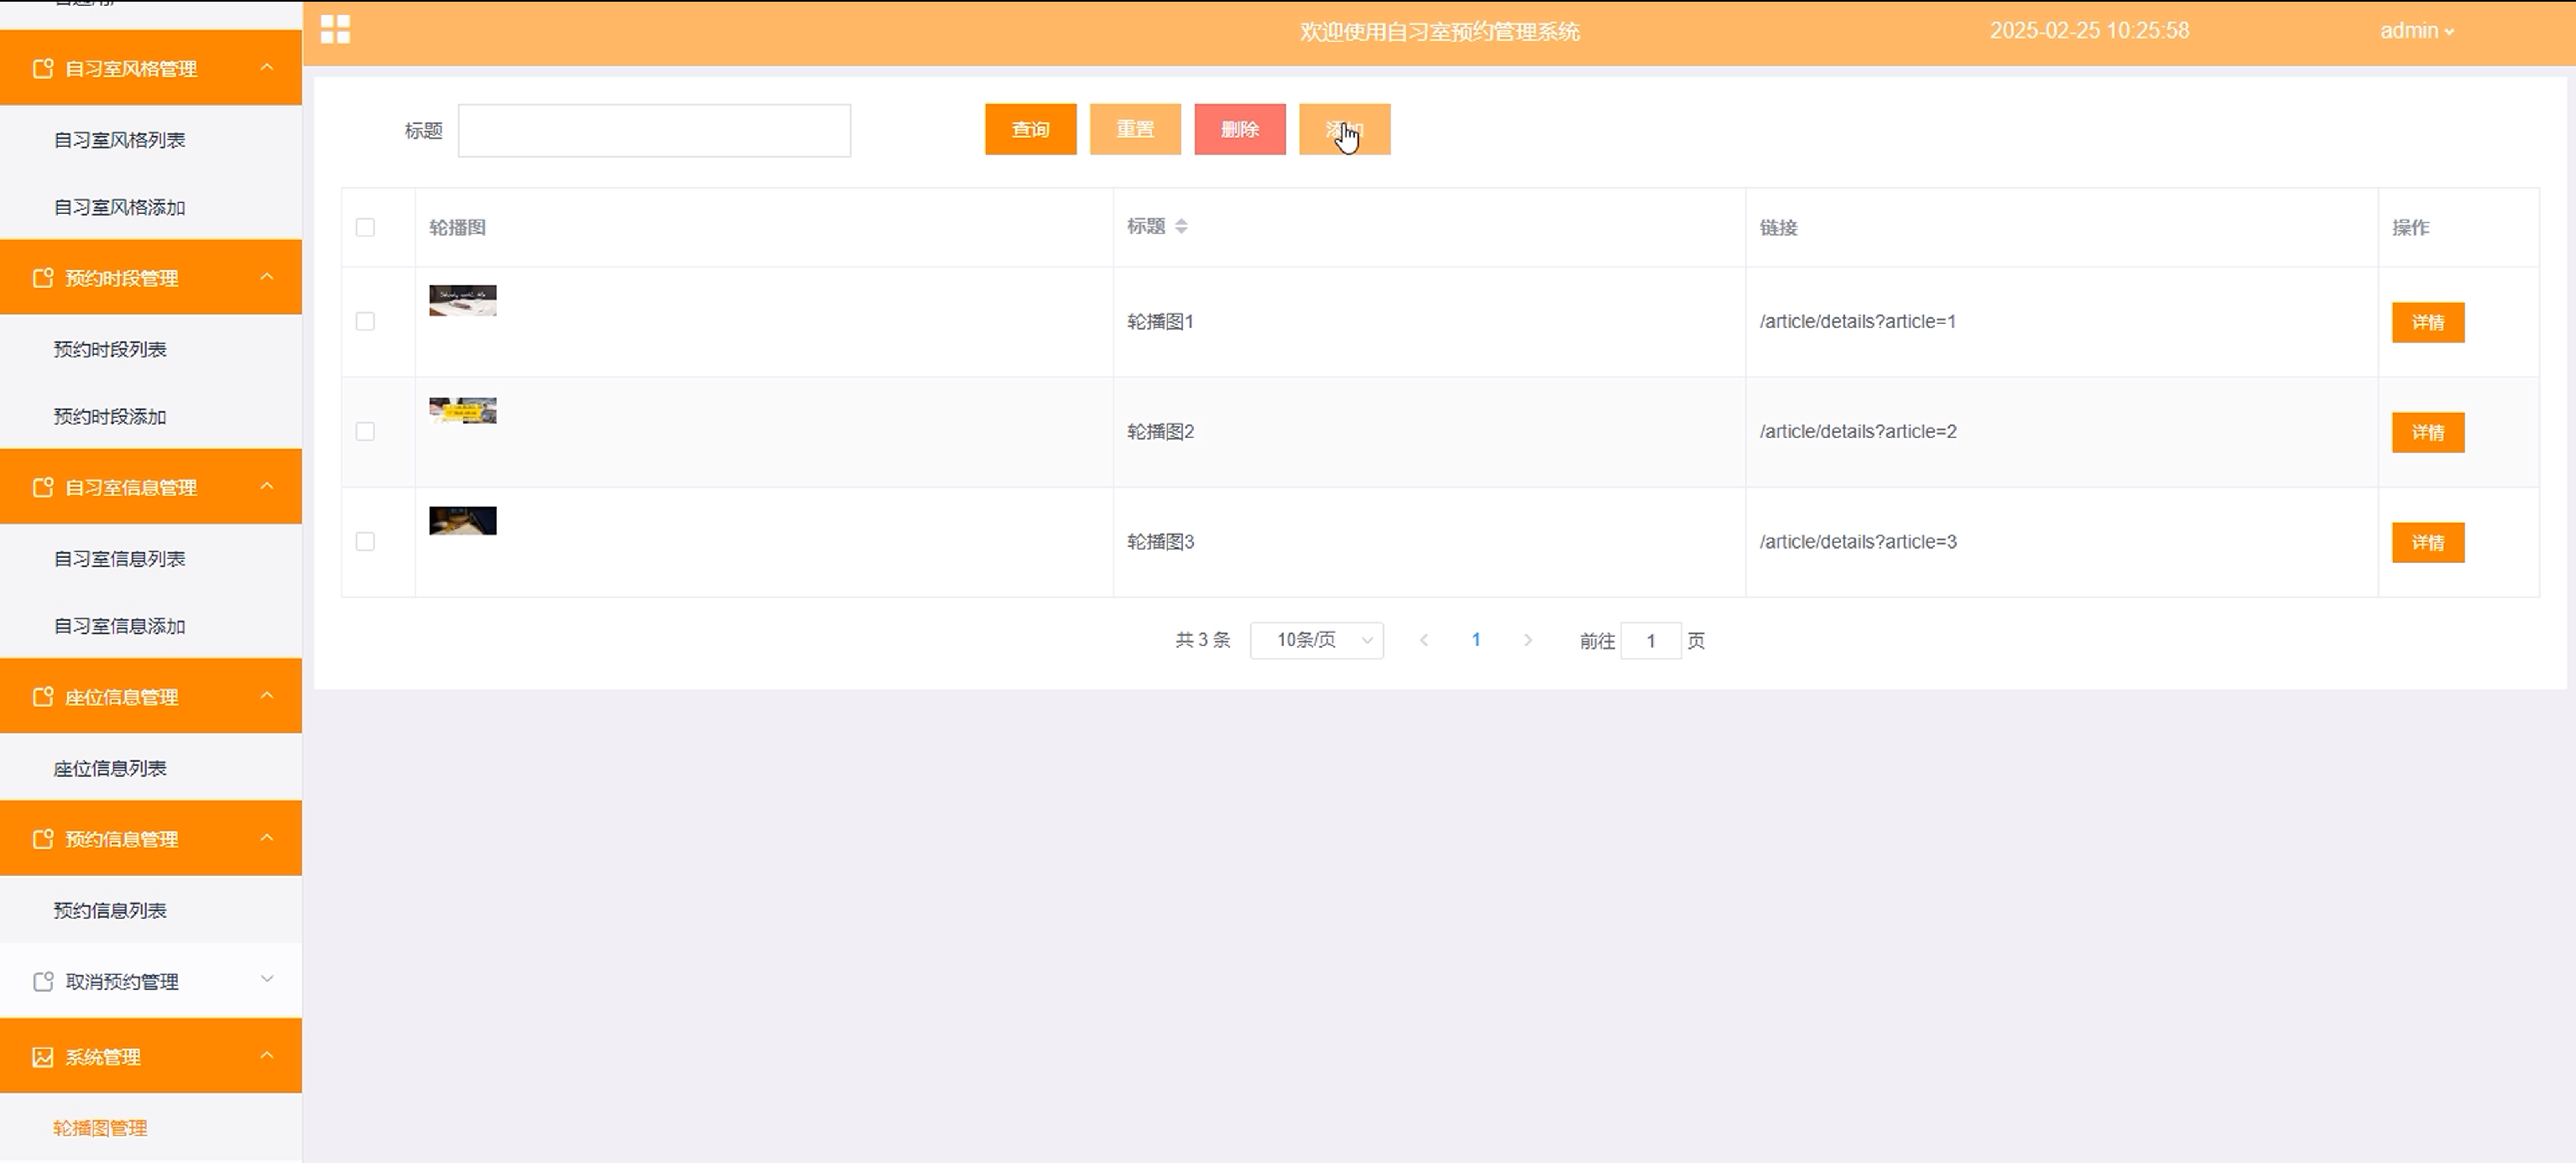Click 详情 button for 轮播图2
Screen dimensions: 2576x1163
click(x=2427, y=432)
